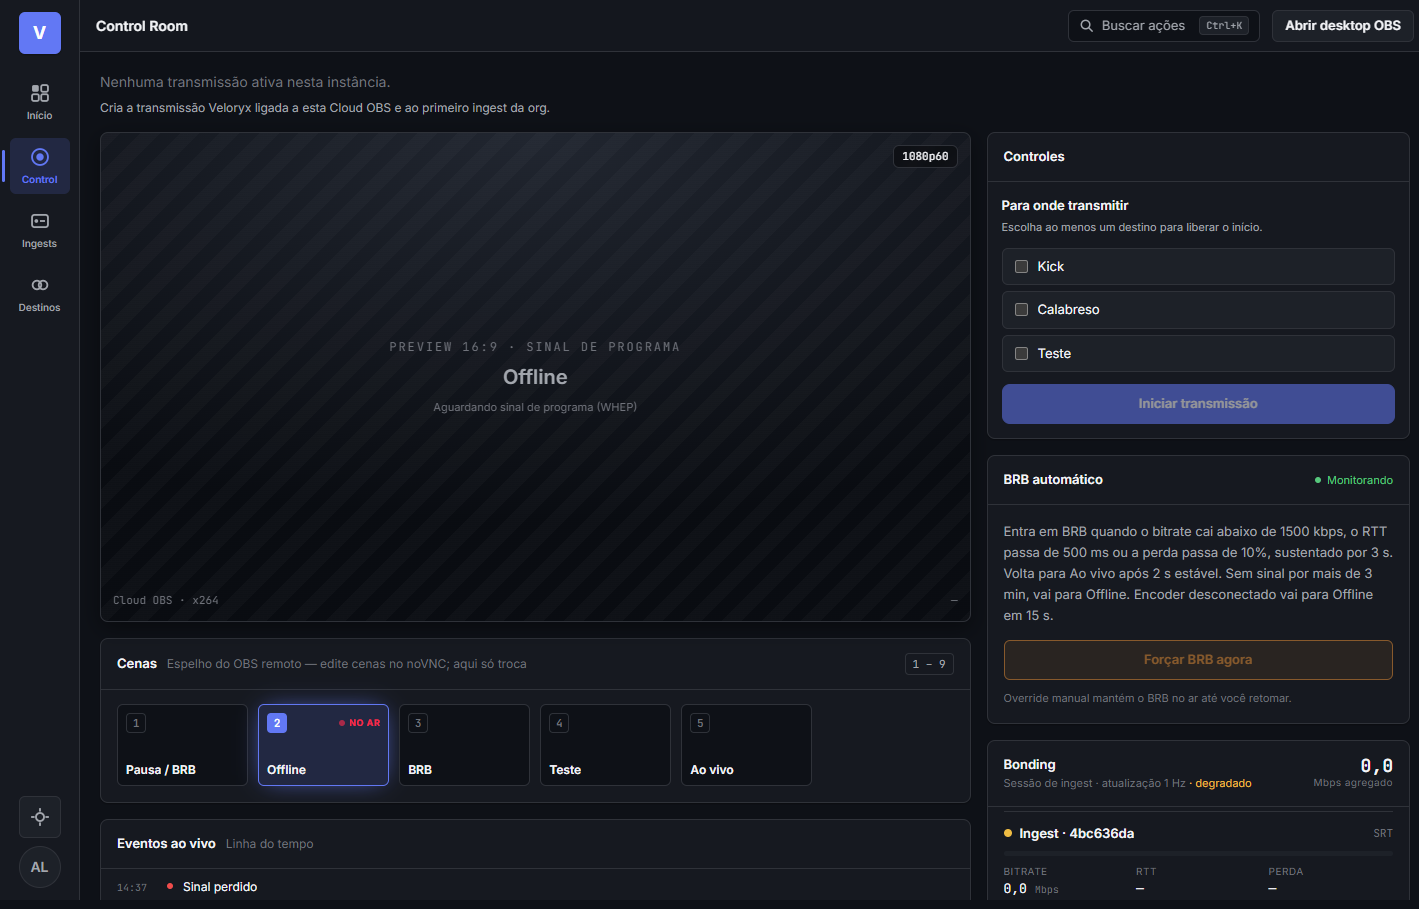Switch to the Pausa / BRB scene
1419x909 pixels.
tap(182, 745)
